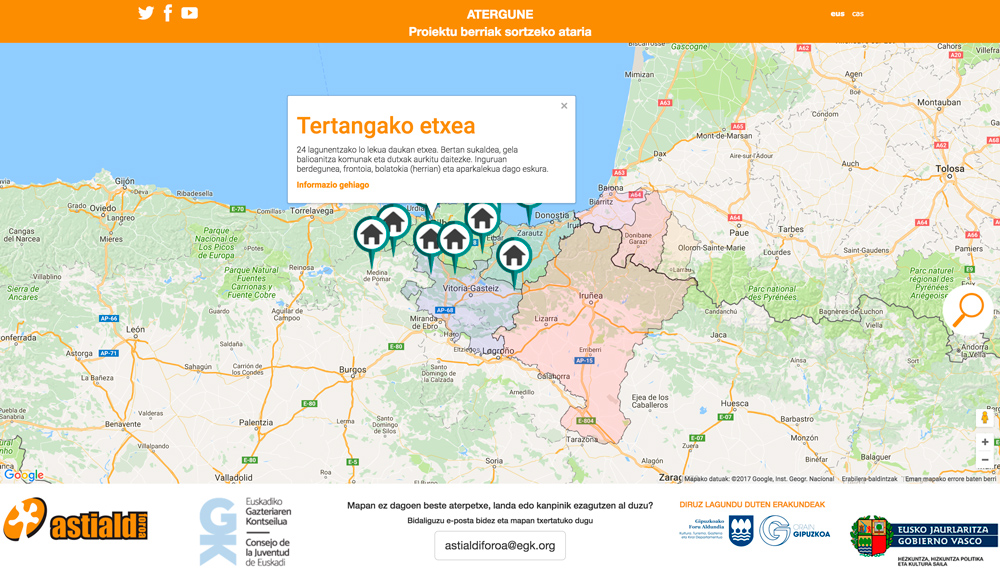Click the Donostia city label on the map

[552, 216]
